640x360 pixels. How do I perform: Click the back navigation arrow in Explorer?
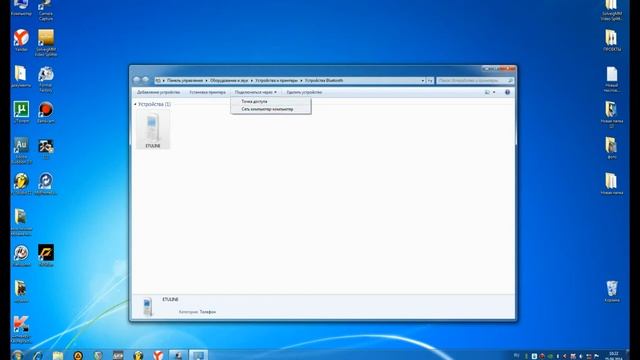coord(137,80)
